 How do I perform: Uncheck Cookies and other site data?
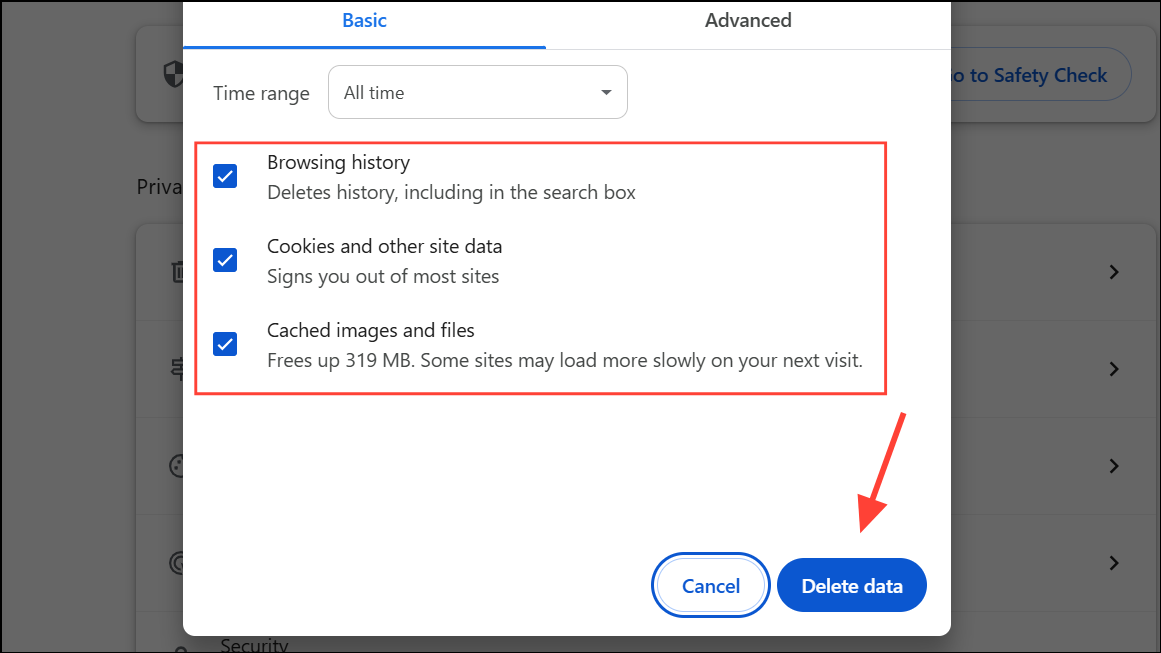click(224, 260)
